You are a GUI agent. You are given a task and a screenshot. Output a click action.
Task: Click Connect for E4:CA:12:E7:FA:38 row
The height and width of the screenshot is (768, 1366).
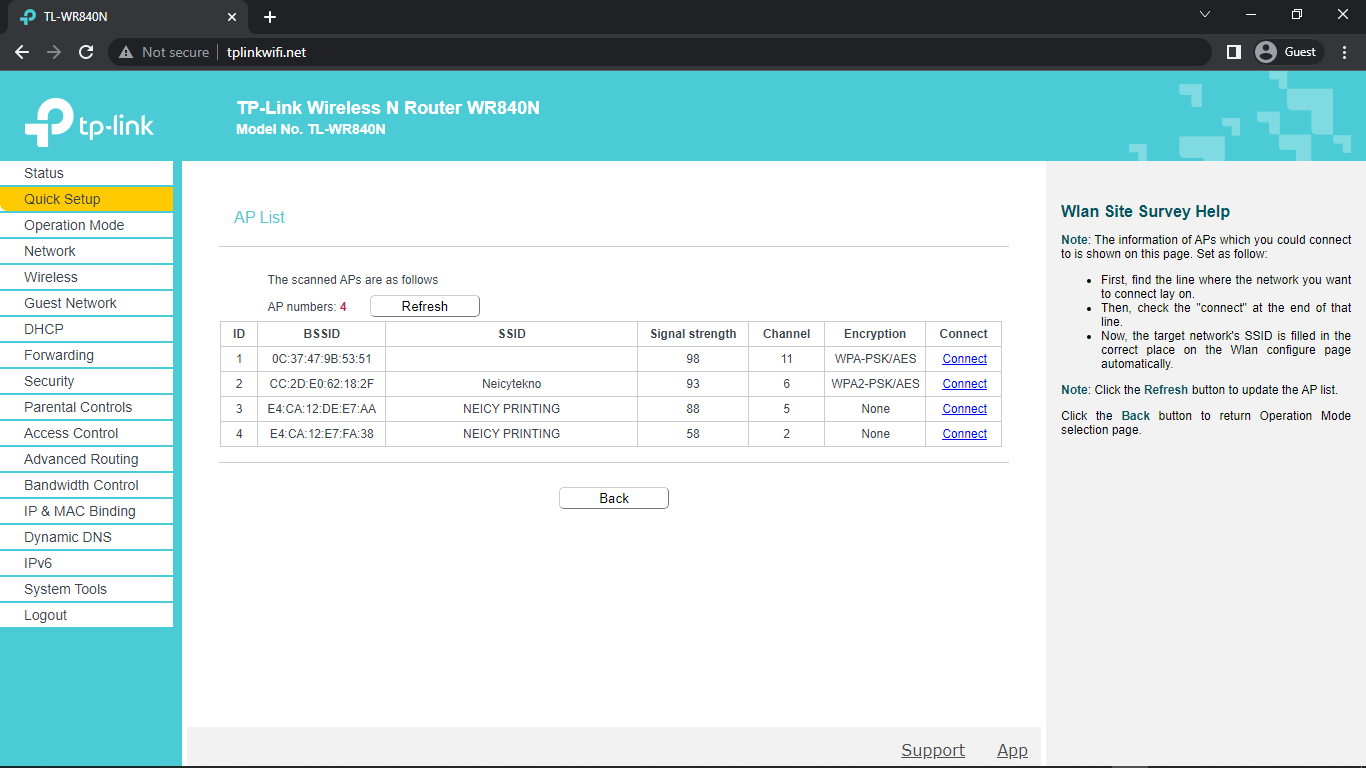tap(964, 434)
